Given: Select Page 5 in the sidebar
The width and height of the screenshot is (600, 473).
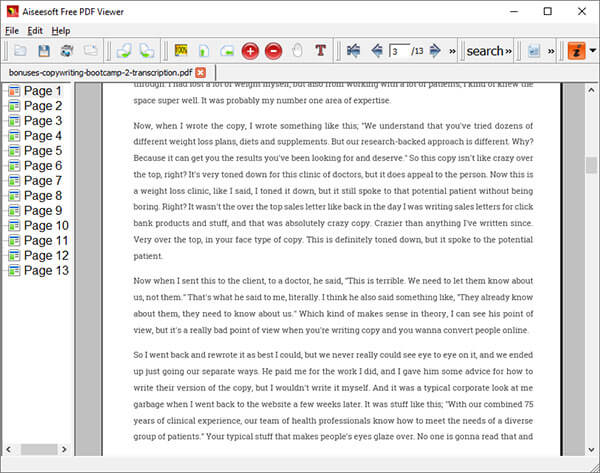Looking at the screenshot, I should [43, 150].
